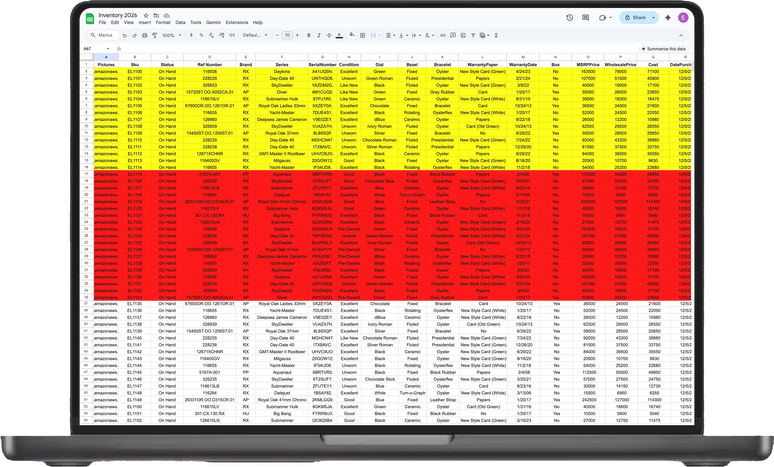Open the File menu

[x=102, y=23]
